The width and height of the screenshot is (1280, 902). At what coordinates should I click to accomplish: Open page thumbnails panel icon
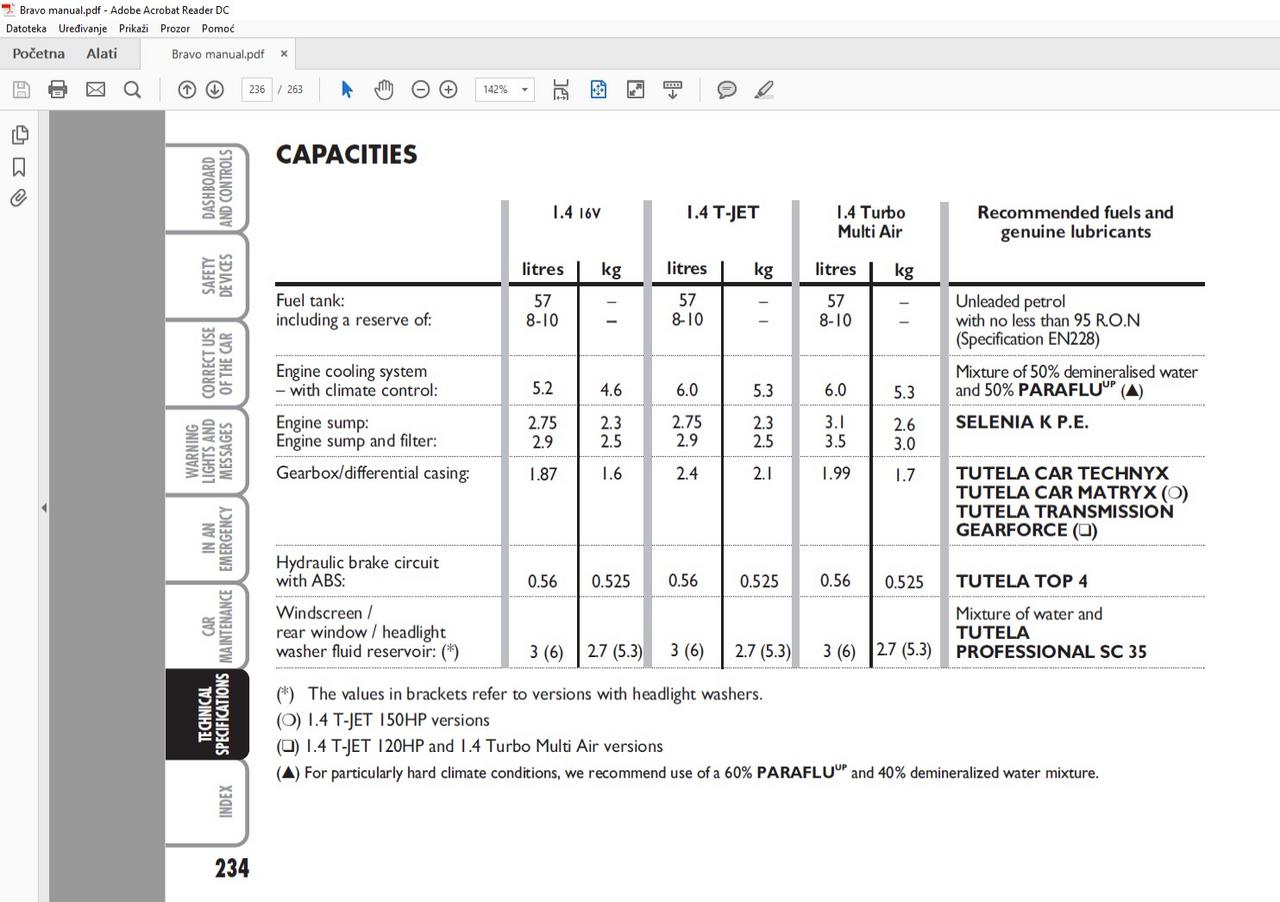click(x=19, y=134)
